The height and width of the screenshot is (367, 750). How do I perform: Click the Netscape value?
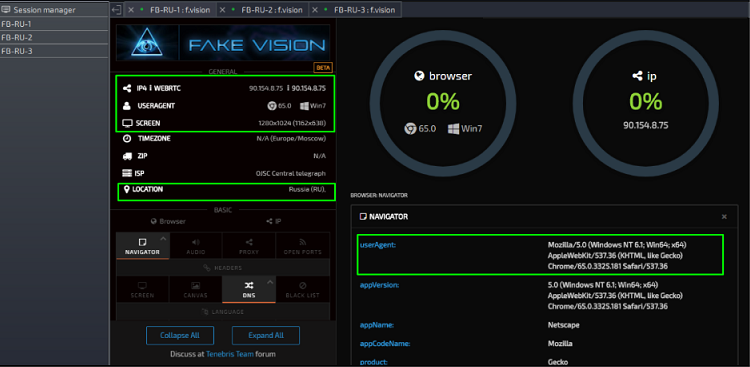click(563, 325)
